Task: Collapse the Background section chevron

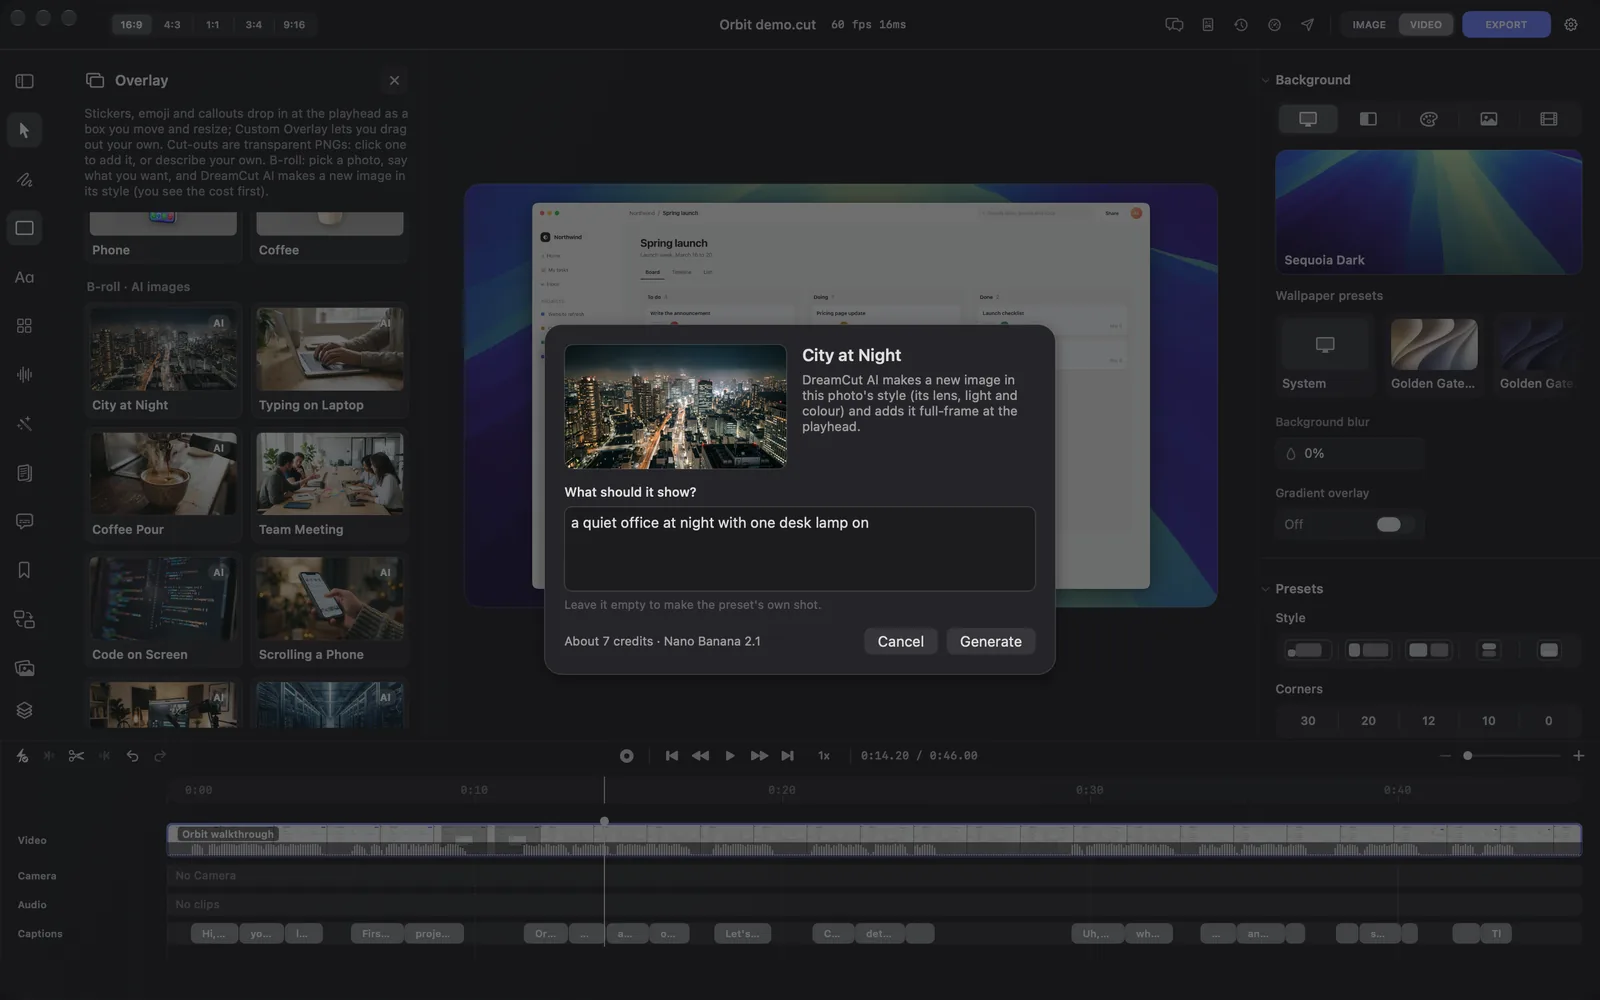Action: [1265, 80]
